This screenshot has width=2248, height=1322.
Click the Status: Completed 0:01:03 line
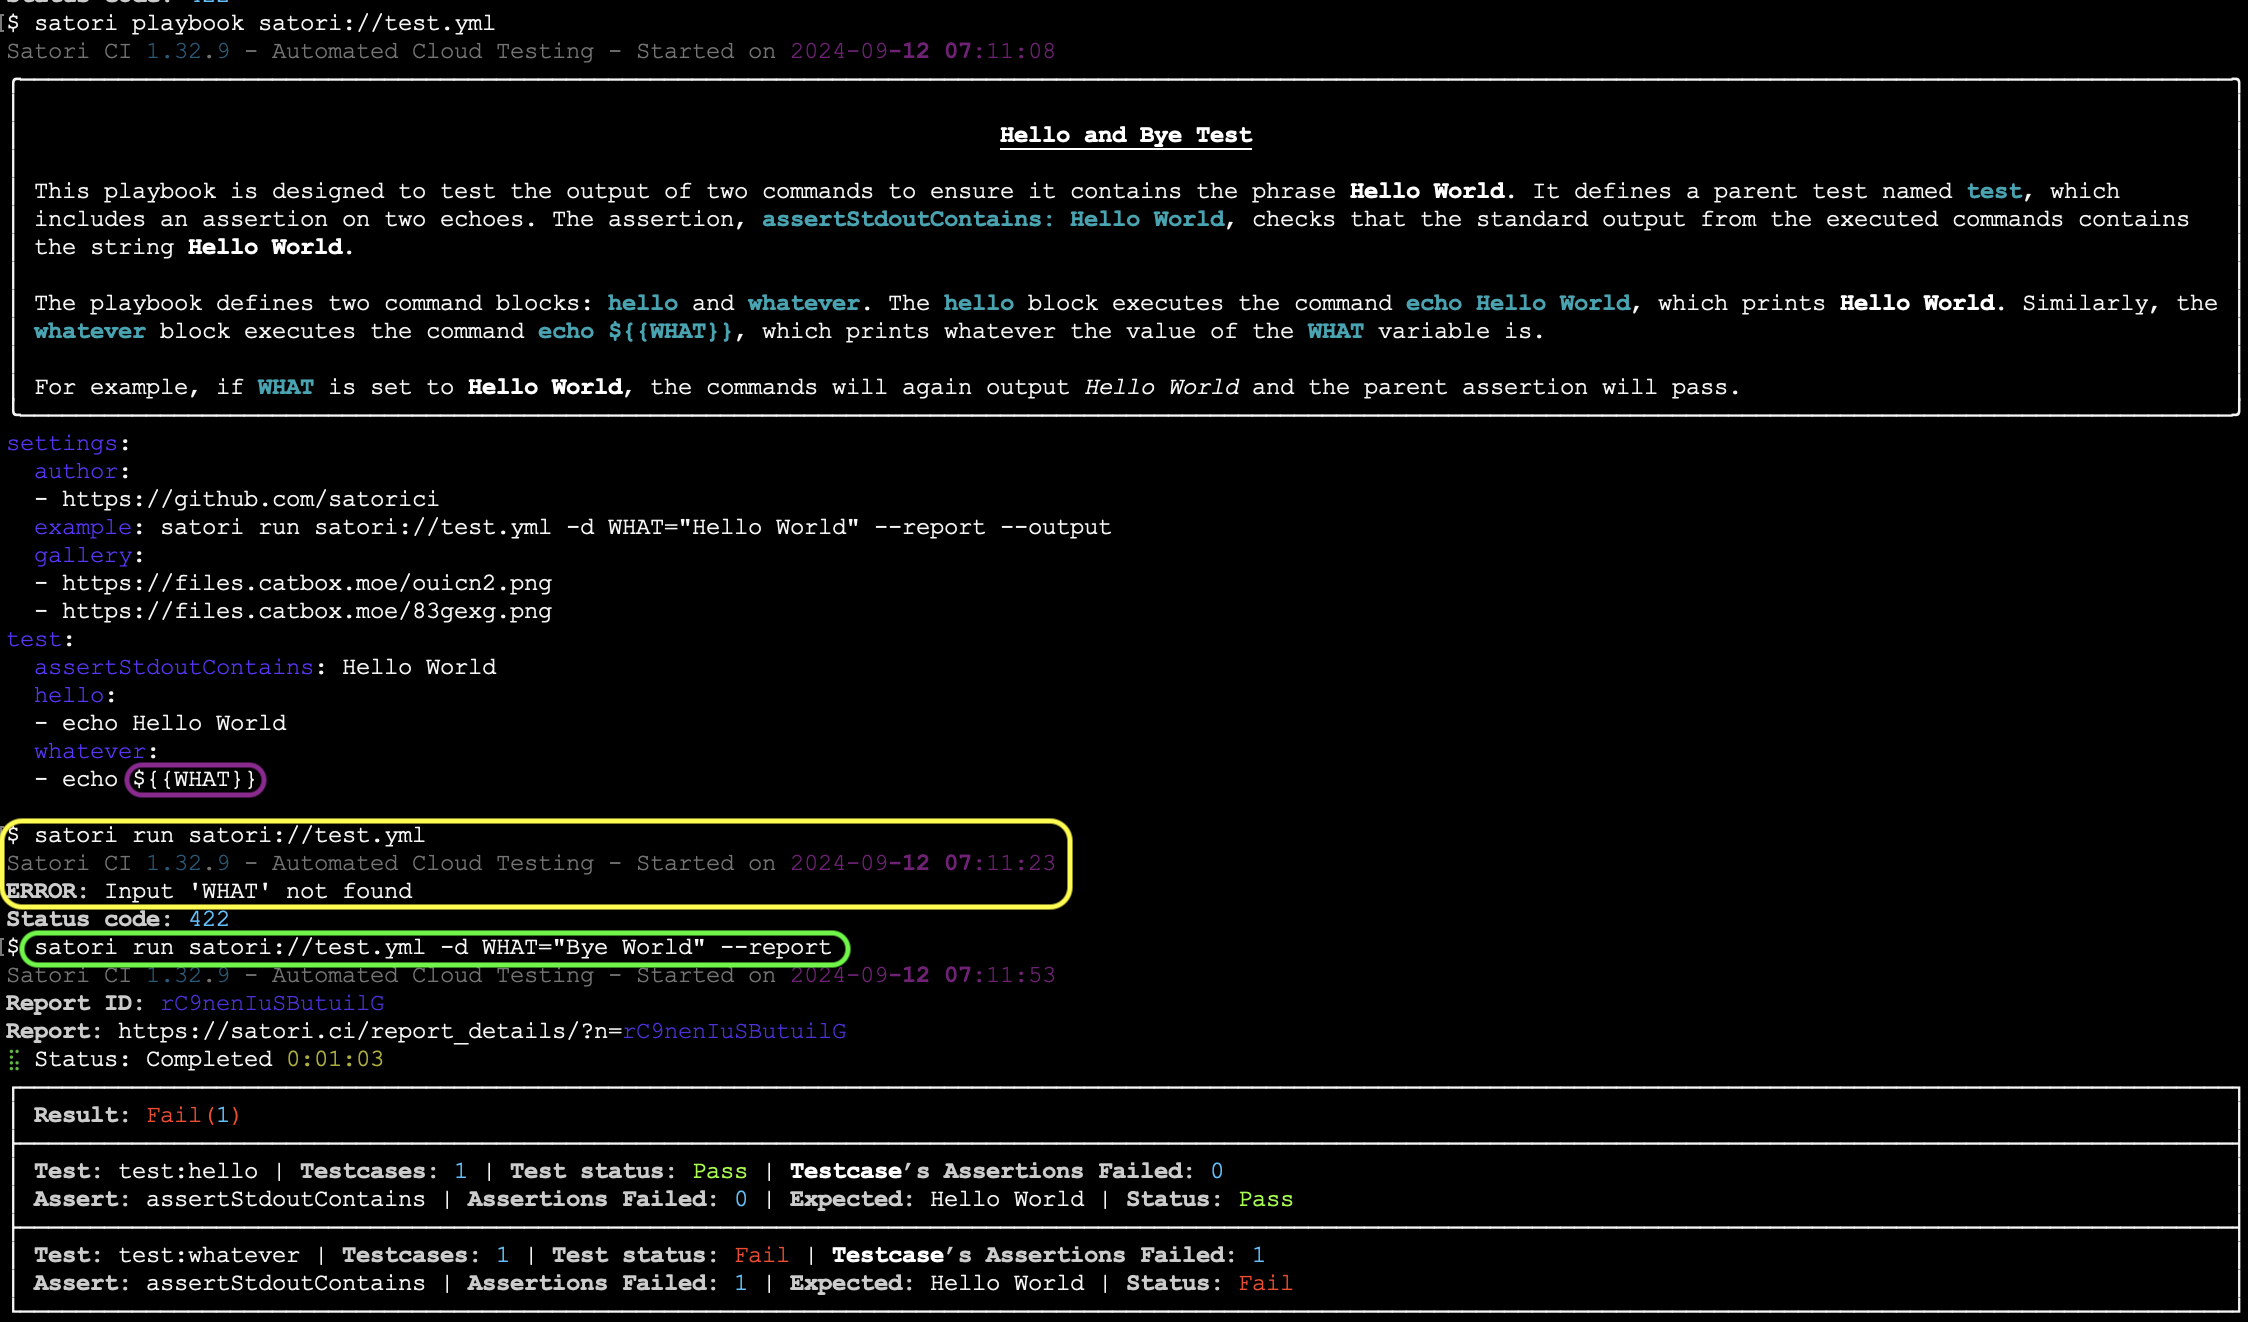pos(209,1059)
